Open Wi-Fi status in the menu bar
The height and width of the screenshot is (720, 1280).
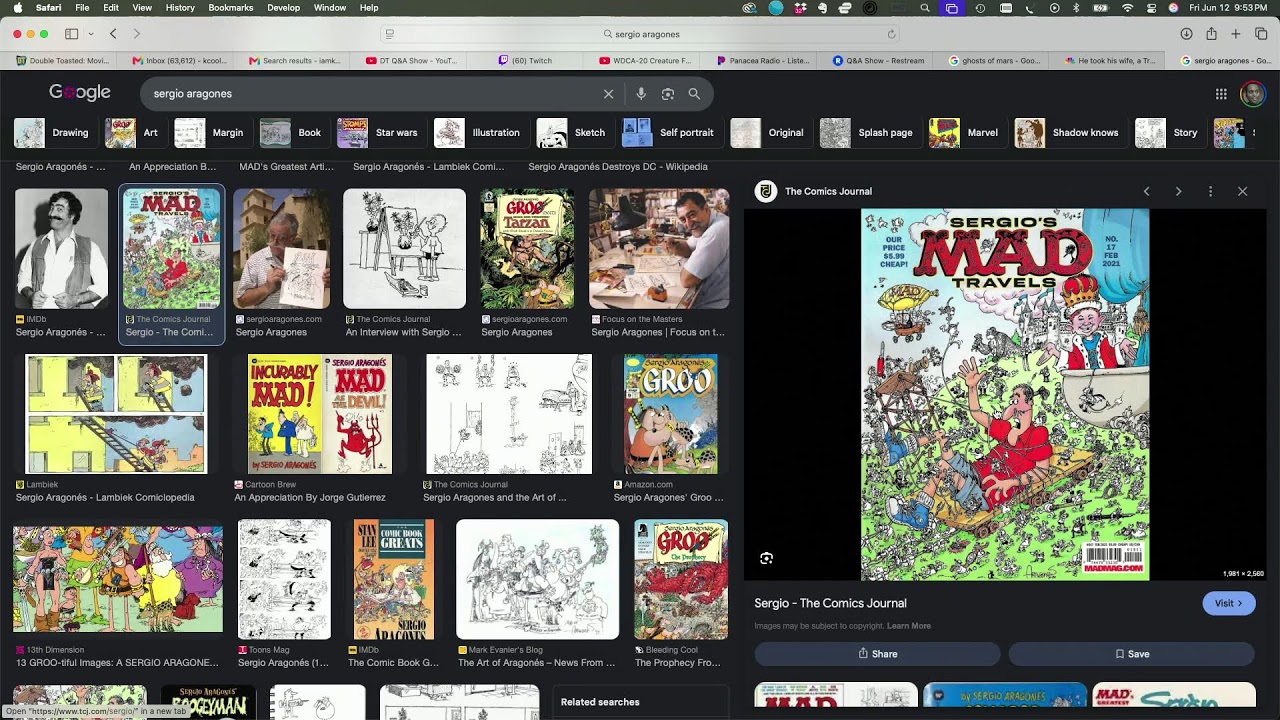tap(1128, 8)
